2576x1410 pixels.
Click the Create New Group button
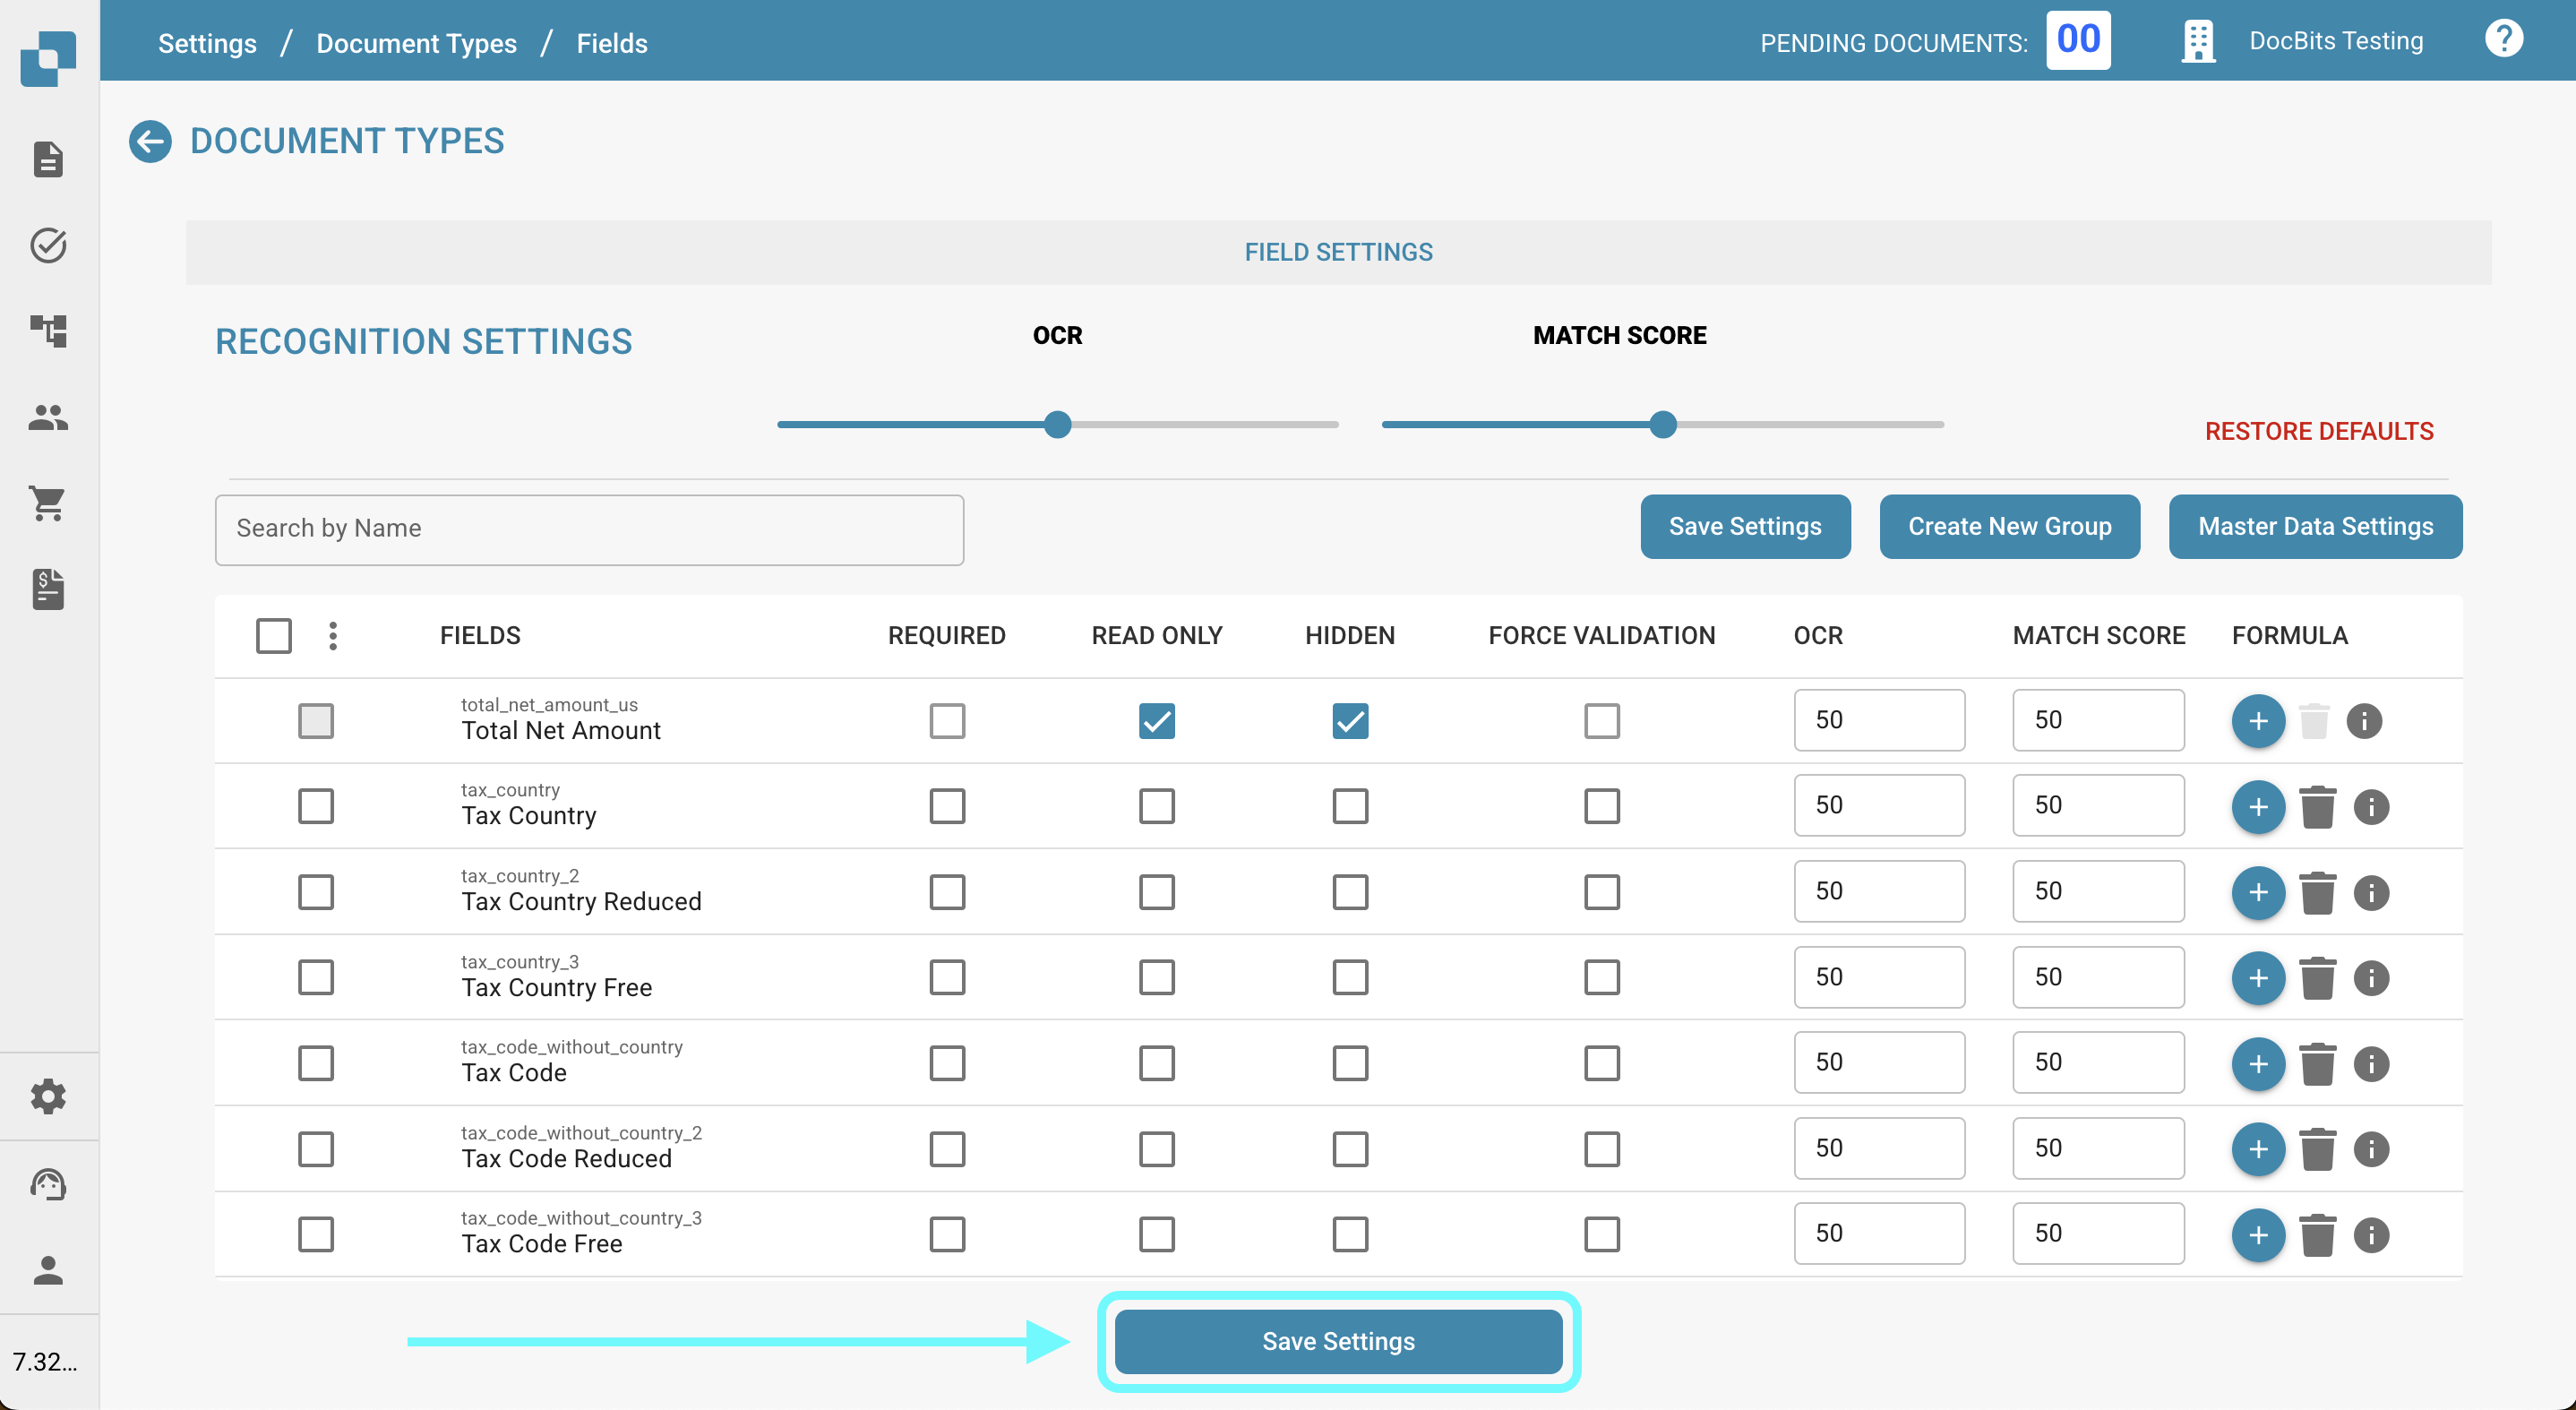coord(2008,526)
